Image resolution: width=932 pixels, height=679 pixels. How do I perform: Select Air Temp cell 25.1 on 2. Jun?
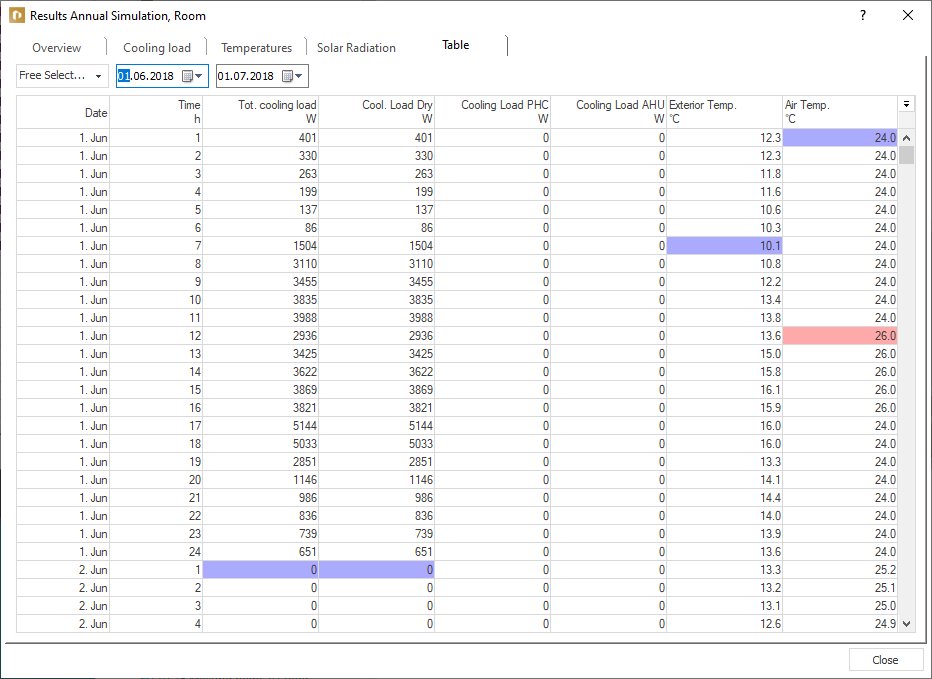point(840,588)
